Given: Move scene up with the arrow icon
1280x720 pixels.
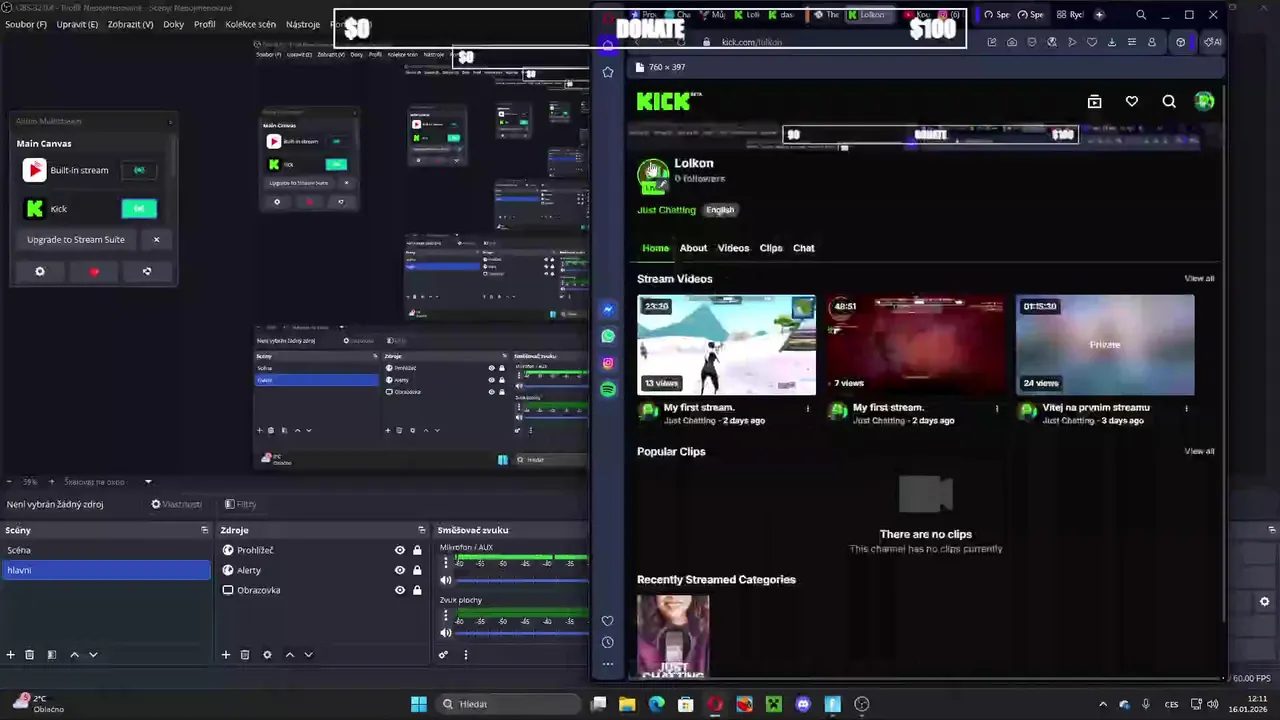Looking at the screenshot, I should 74,655.
